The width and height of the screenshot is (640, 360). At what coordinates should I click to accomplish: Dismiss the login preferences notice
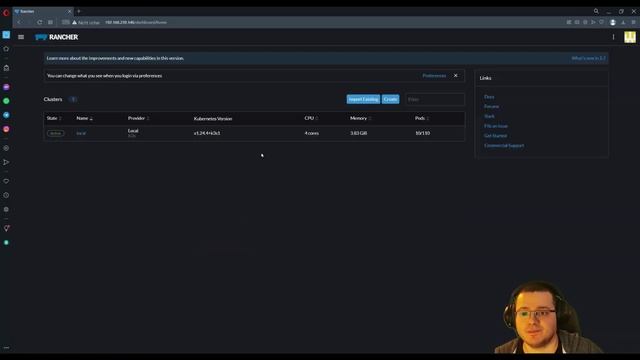click(x=456, y=76)
